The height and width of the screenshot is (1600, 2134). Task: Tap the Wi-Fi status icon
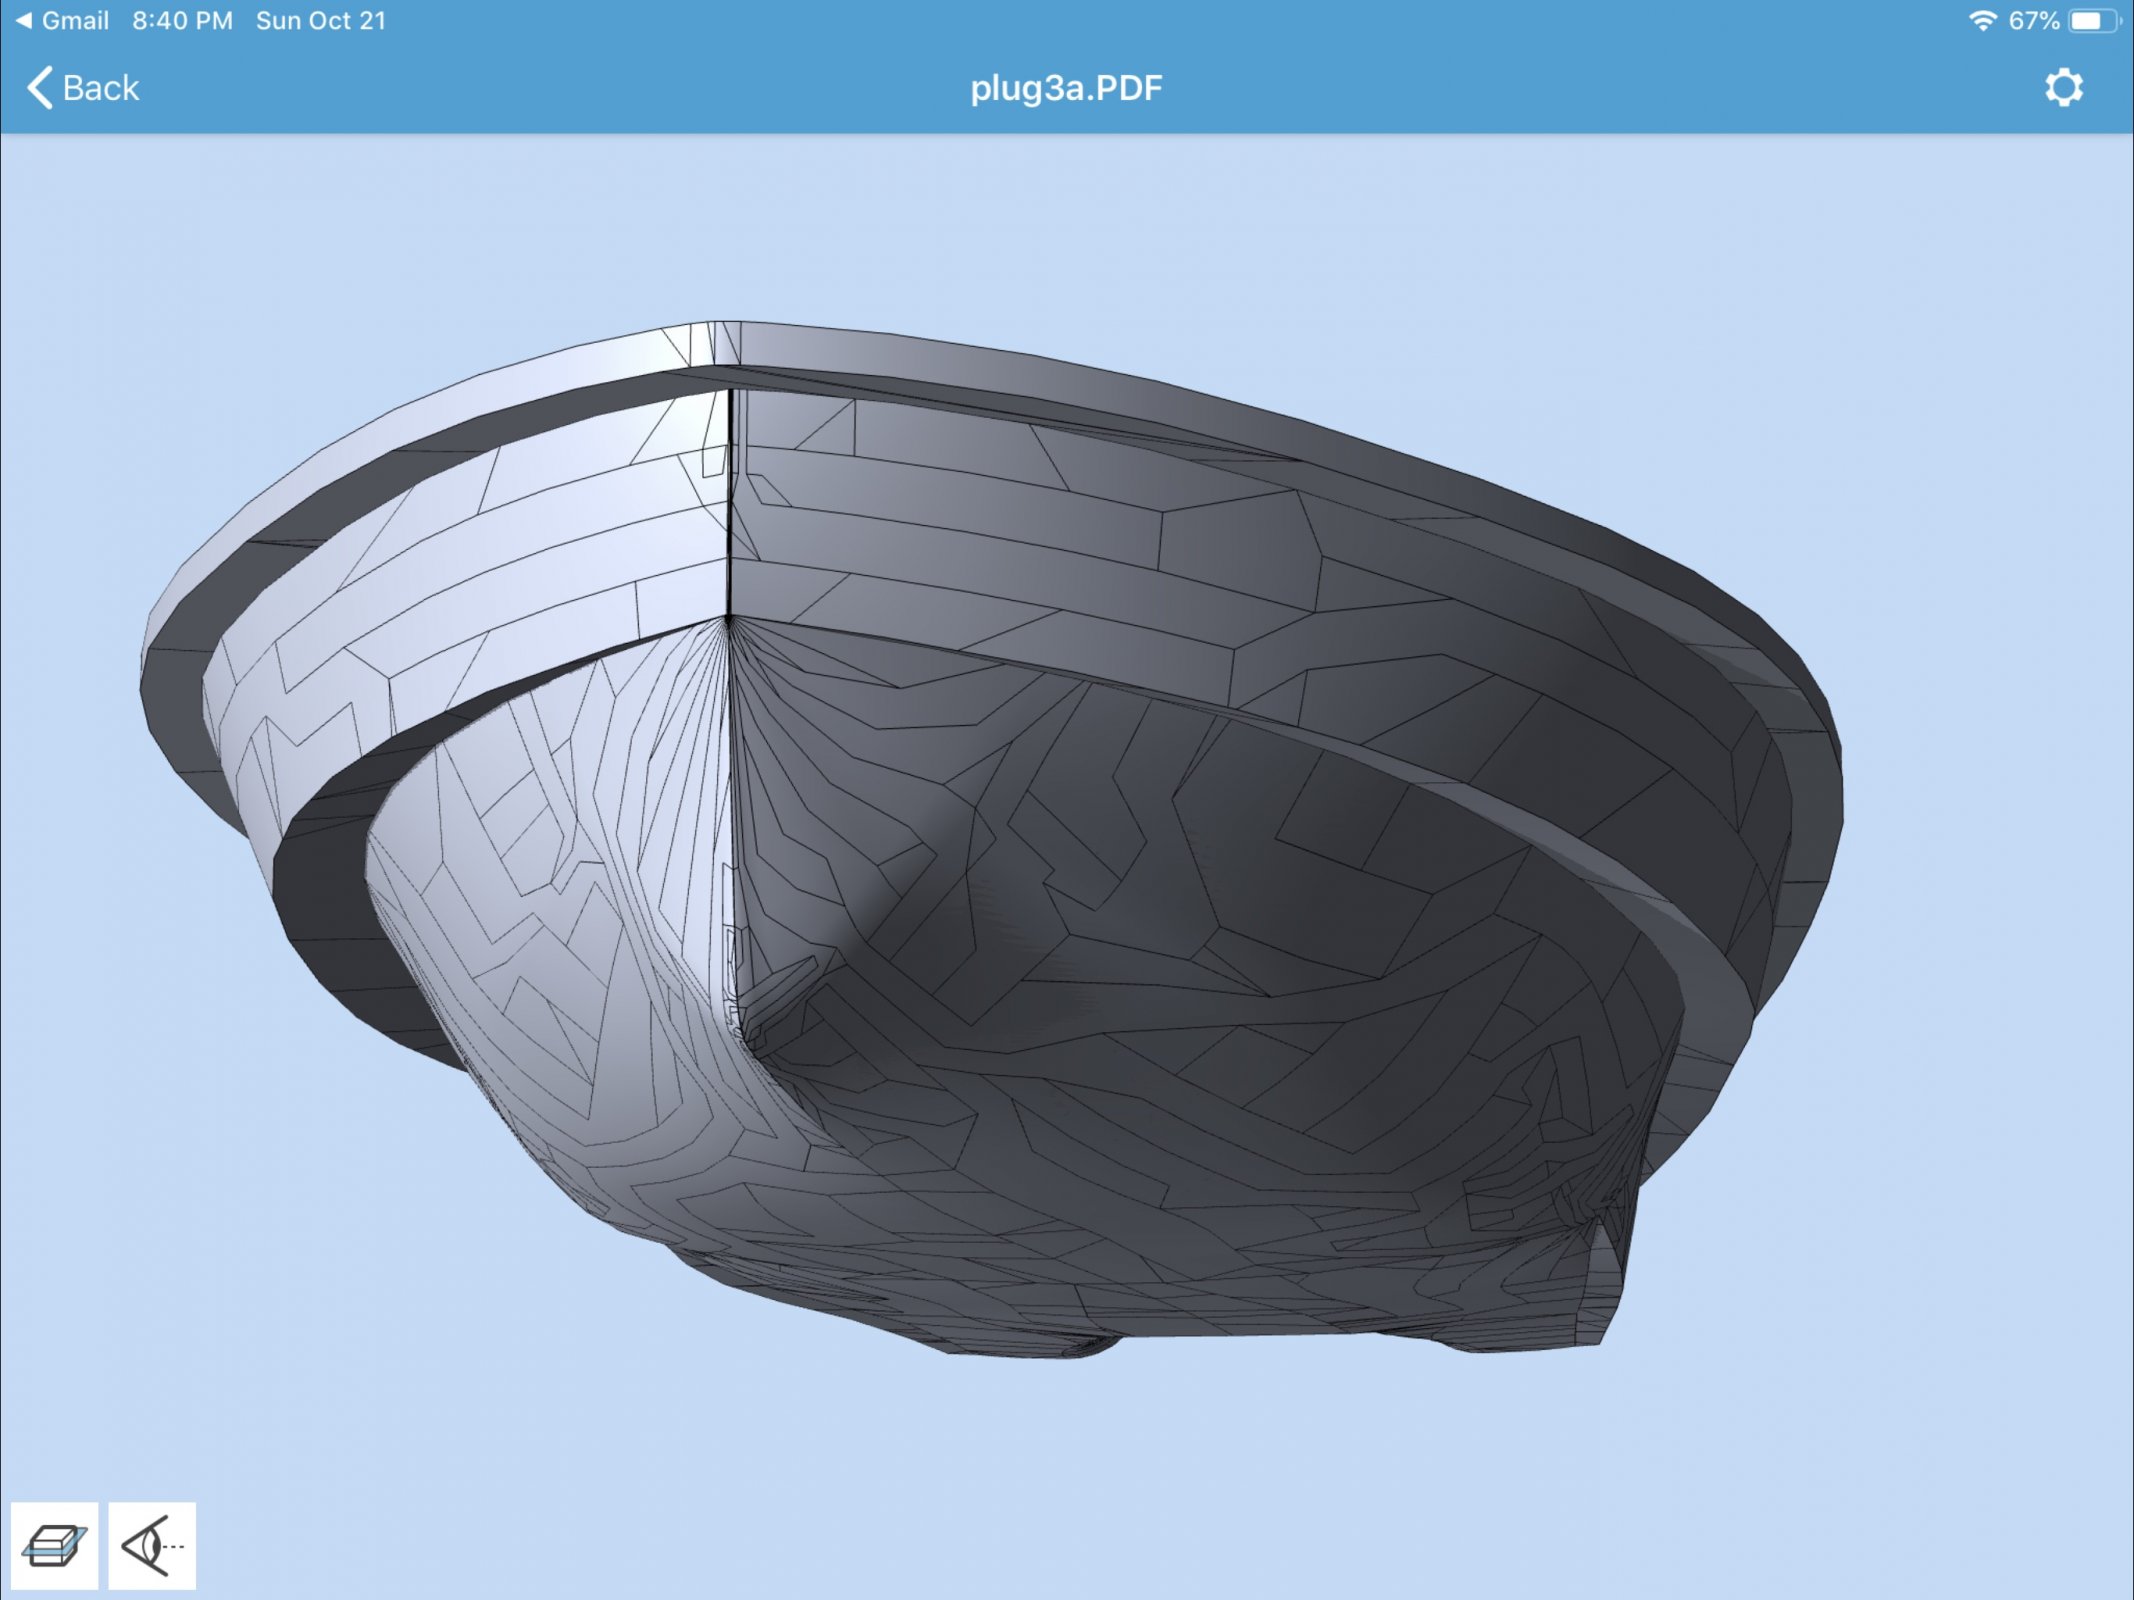[x=1981, y=21]
